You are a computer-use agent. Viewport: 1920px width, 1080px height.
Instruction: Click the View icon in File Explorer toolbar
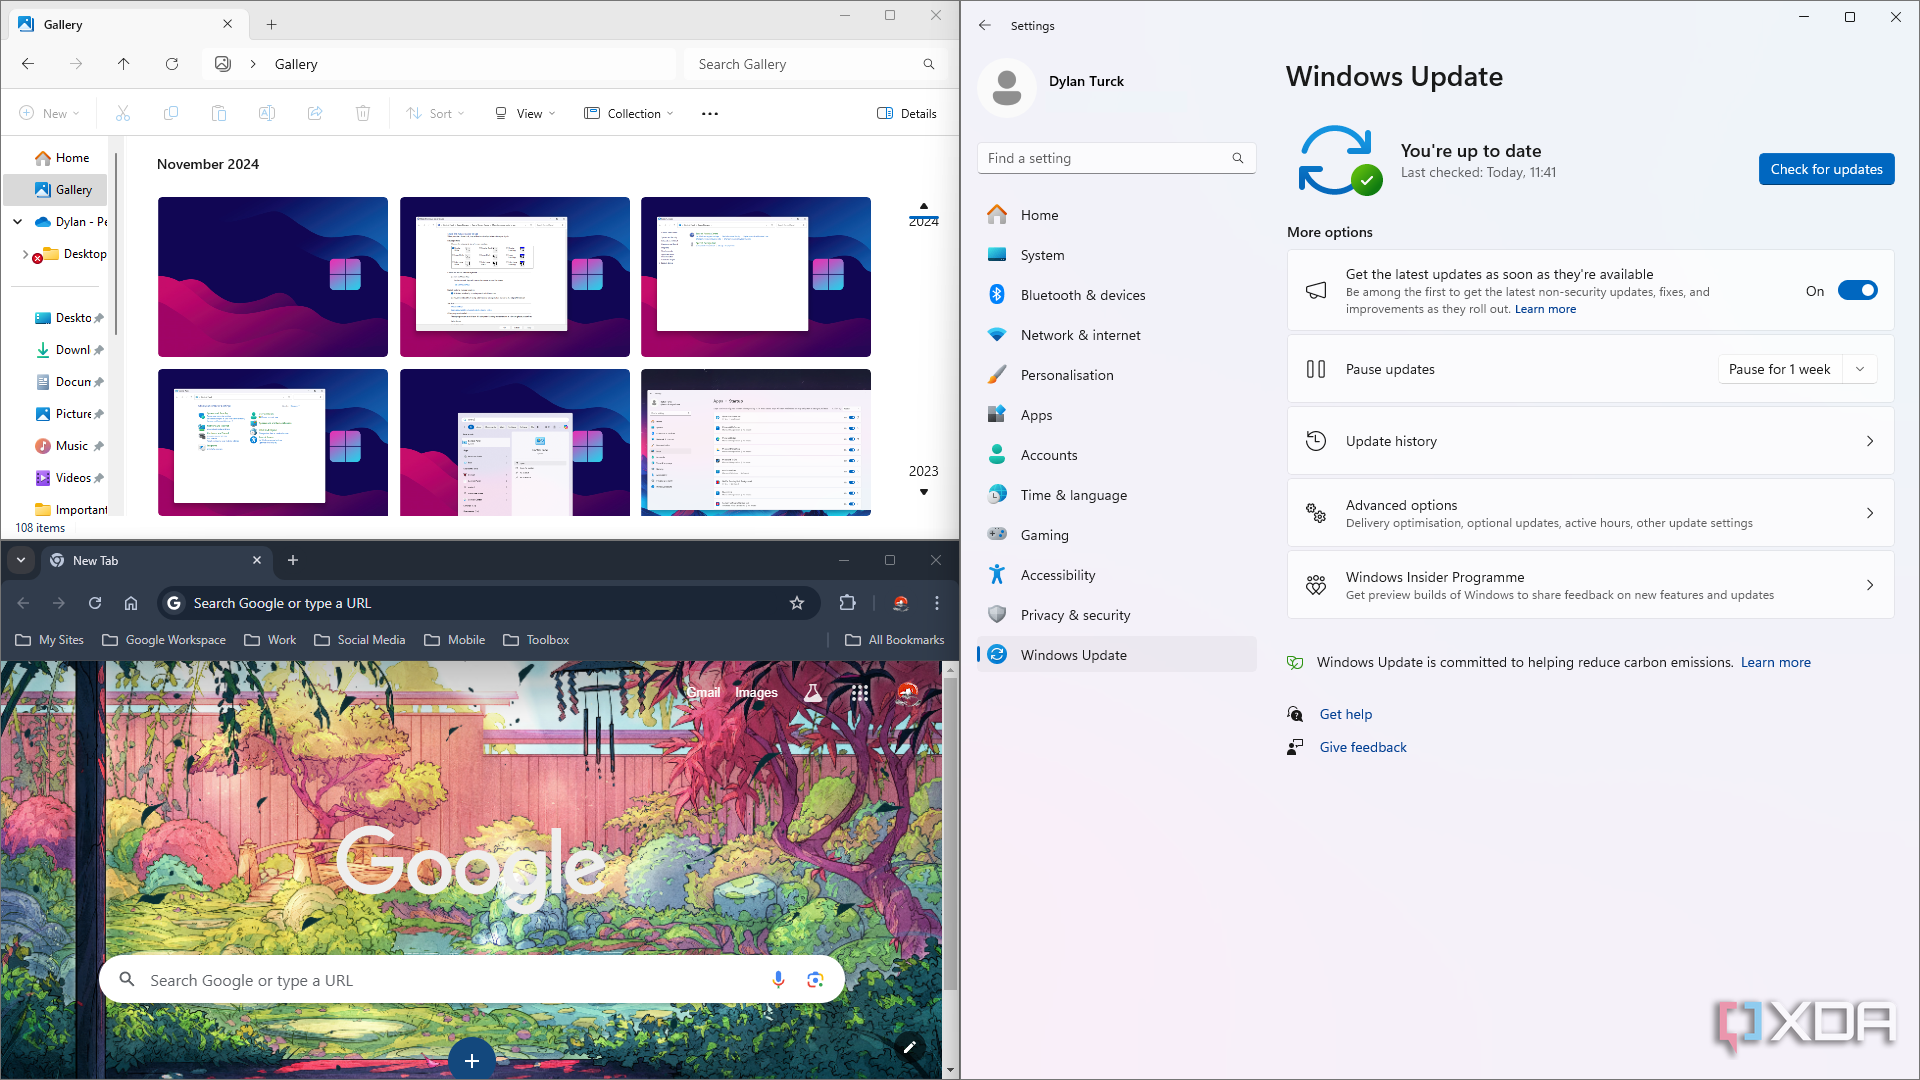coord(525,113)
